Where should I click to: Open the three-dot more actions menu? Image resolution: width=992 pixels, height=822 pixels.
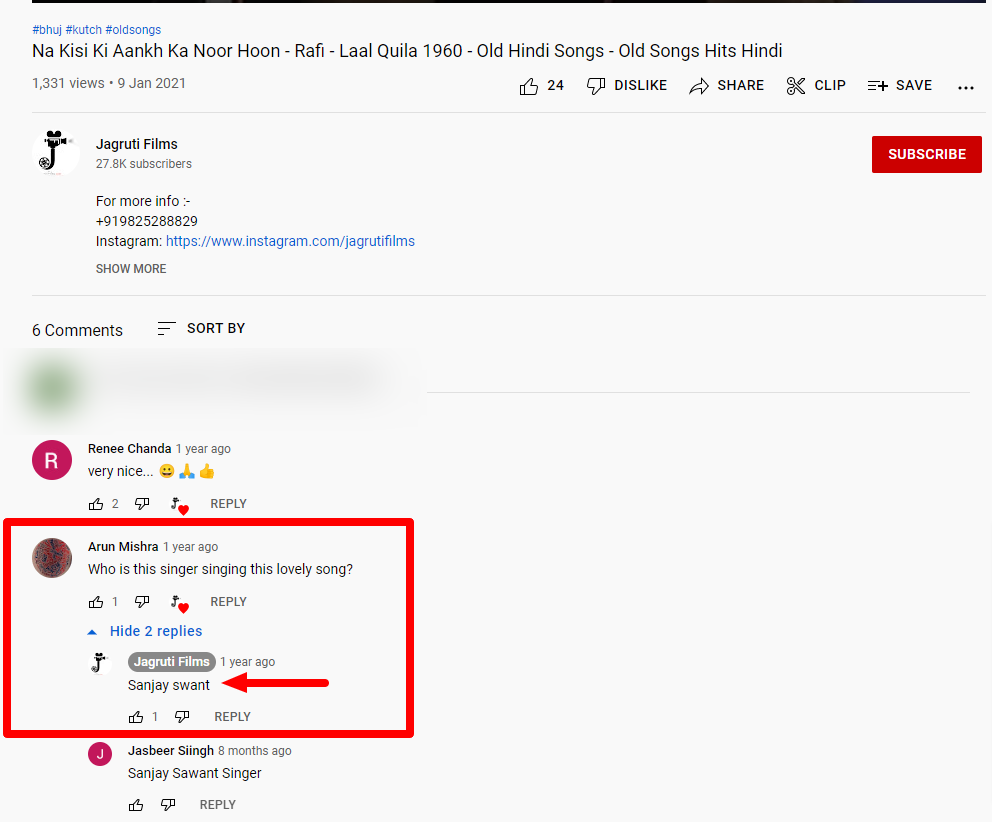[965, 87]
